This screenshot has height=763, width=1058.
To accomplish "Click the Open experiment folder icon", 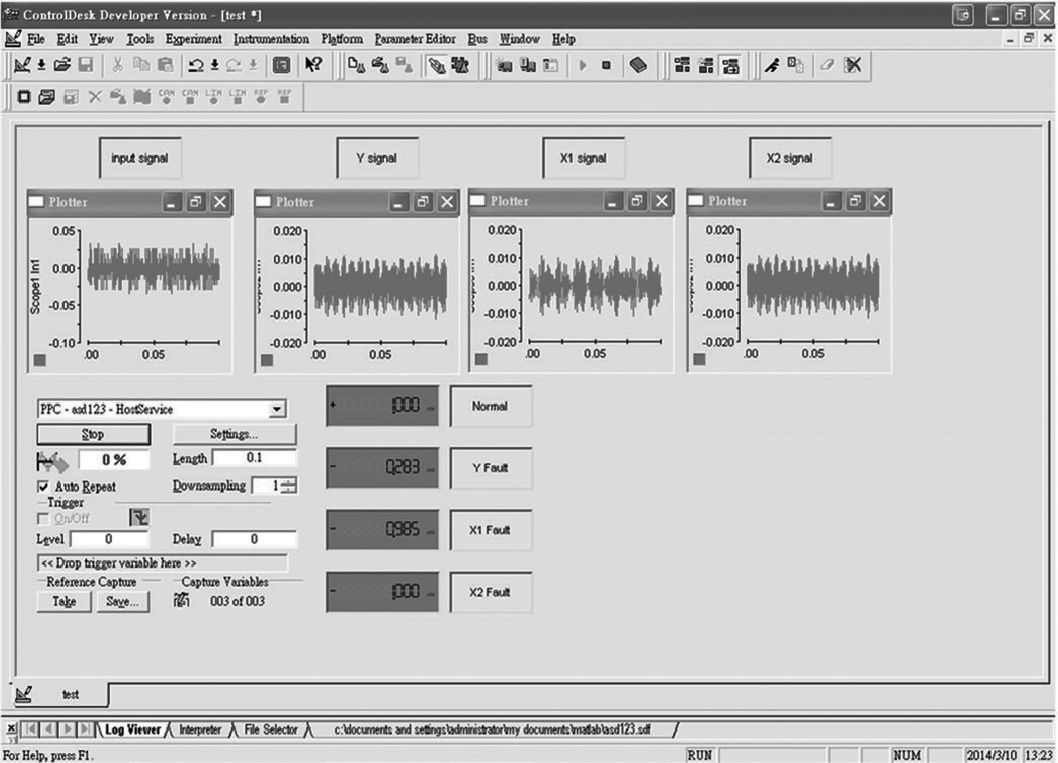I will (x=62, y=65).
